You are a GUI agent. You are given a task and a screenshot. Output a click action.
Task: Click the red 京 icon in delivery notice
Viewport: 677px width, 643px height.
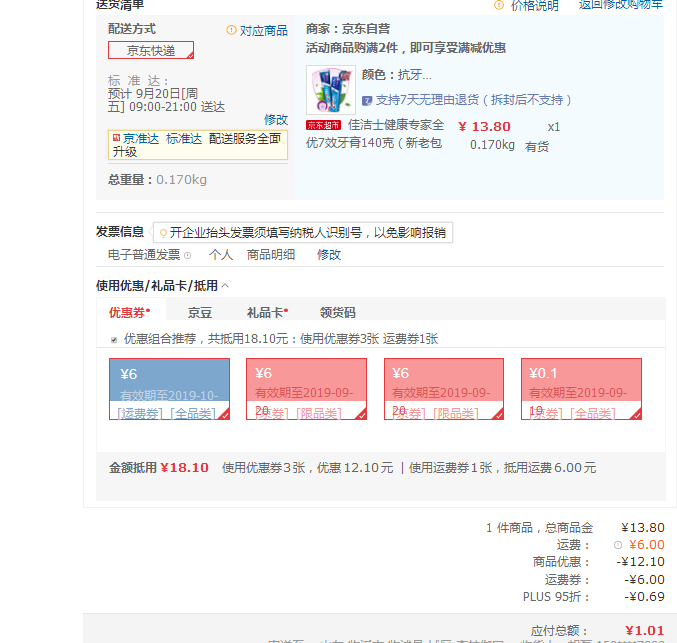click(116, 138)
